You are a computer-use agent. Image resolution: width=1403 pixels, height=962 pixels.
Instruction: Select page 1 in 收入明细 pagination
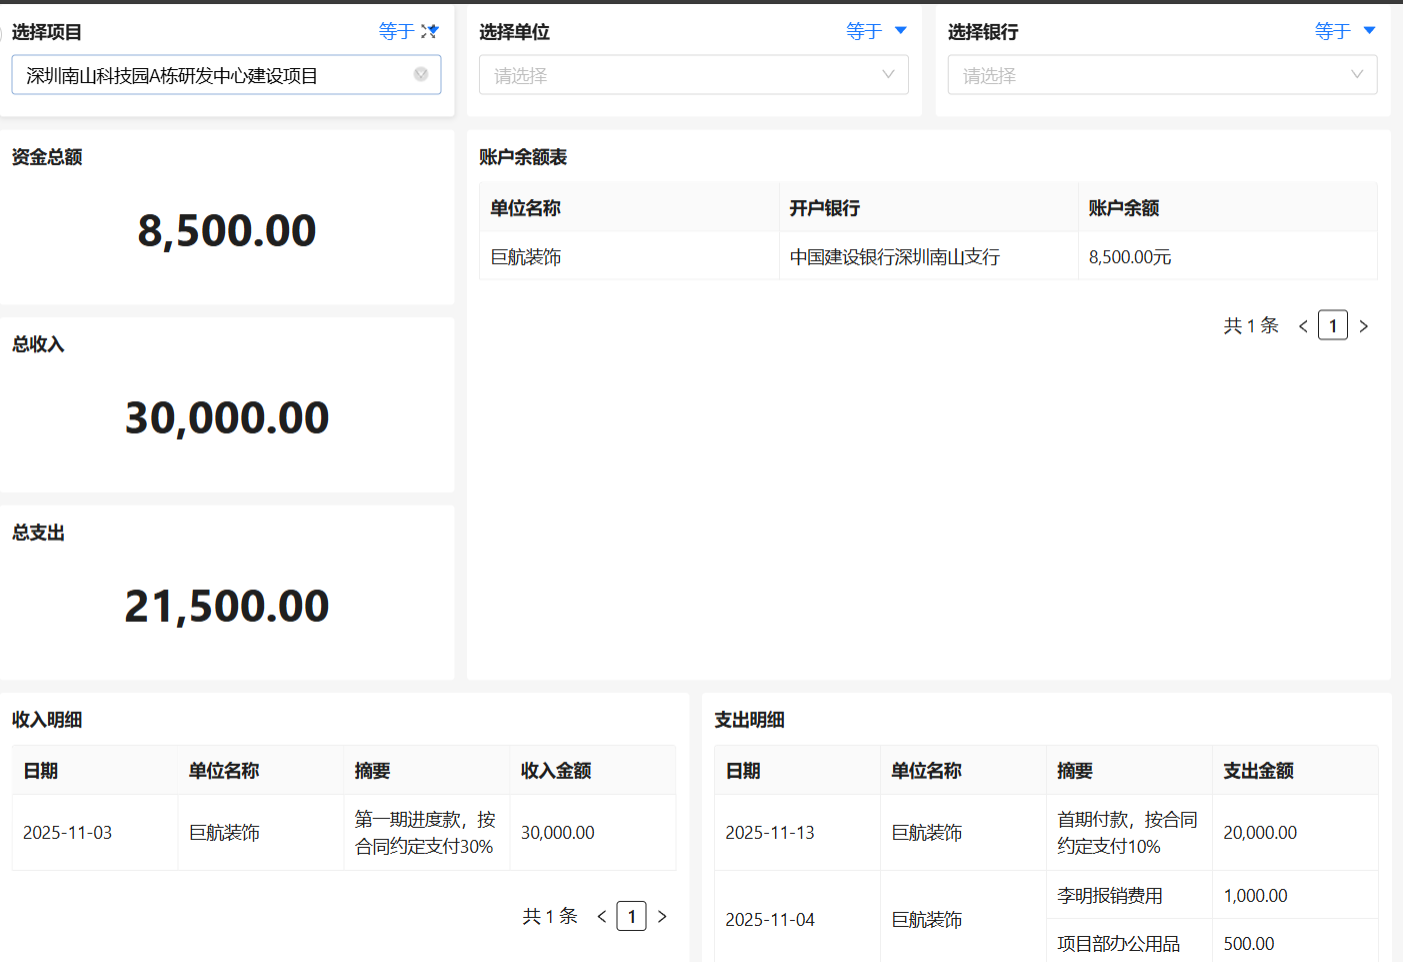pyautogui.click(x=632, y=916)
